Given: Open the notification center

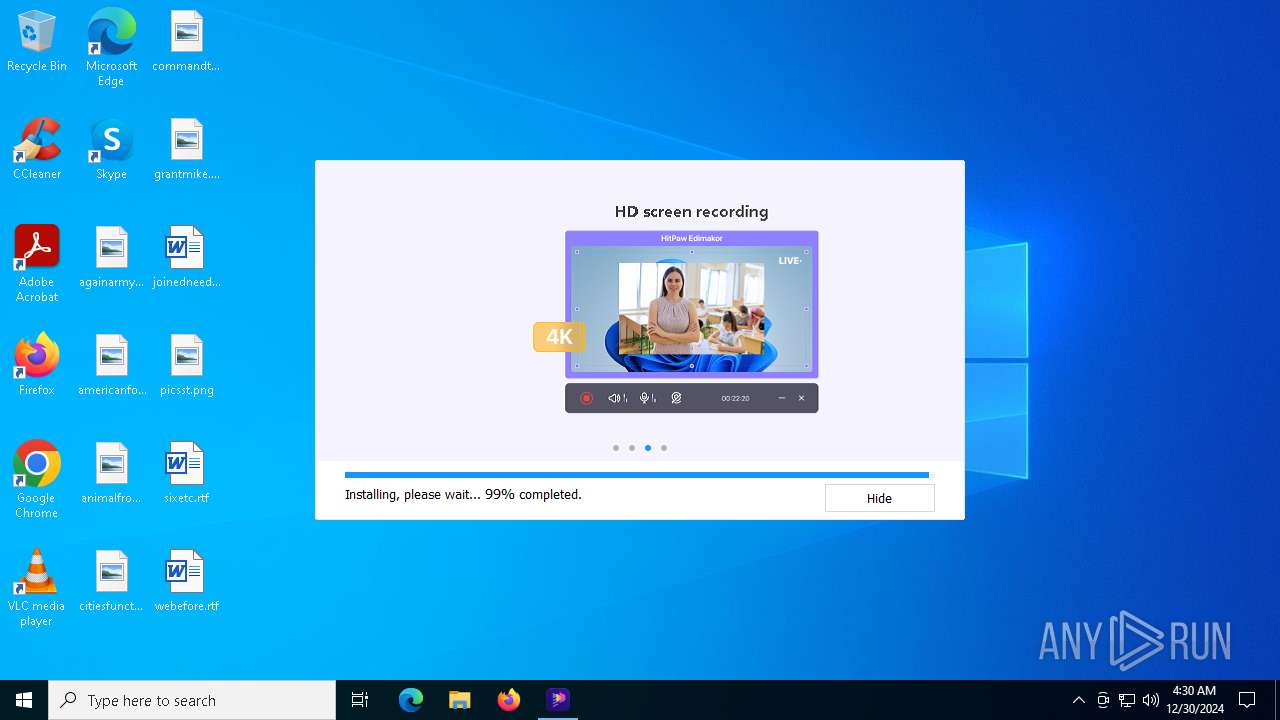Looking at the screenshot, I should coord(1247,700).
